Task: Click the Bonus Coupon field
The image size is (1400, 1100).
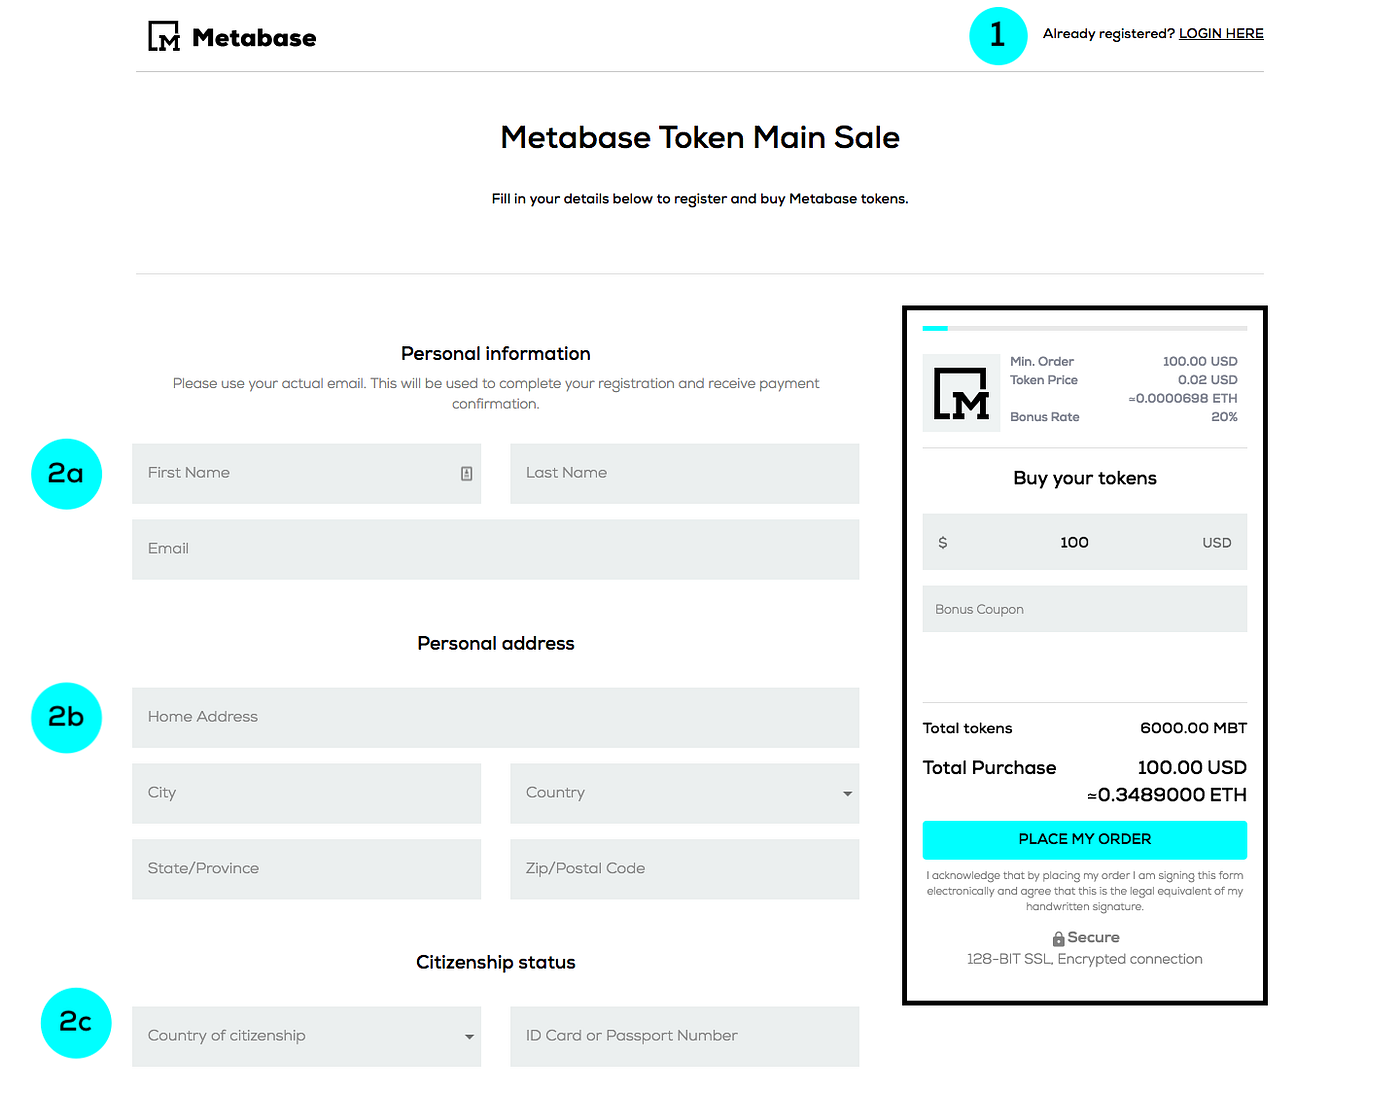Action: click(x=1085, y=609)
